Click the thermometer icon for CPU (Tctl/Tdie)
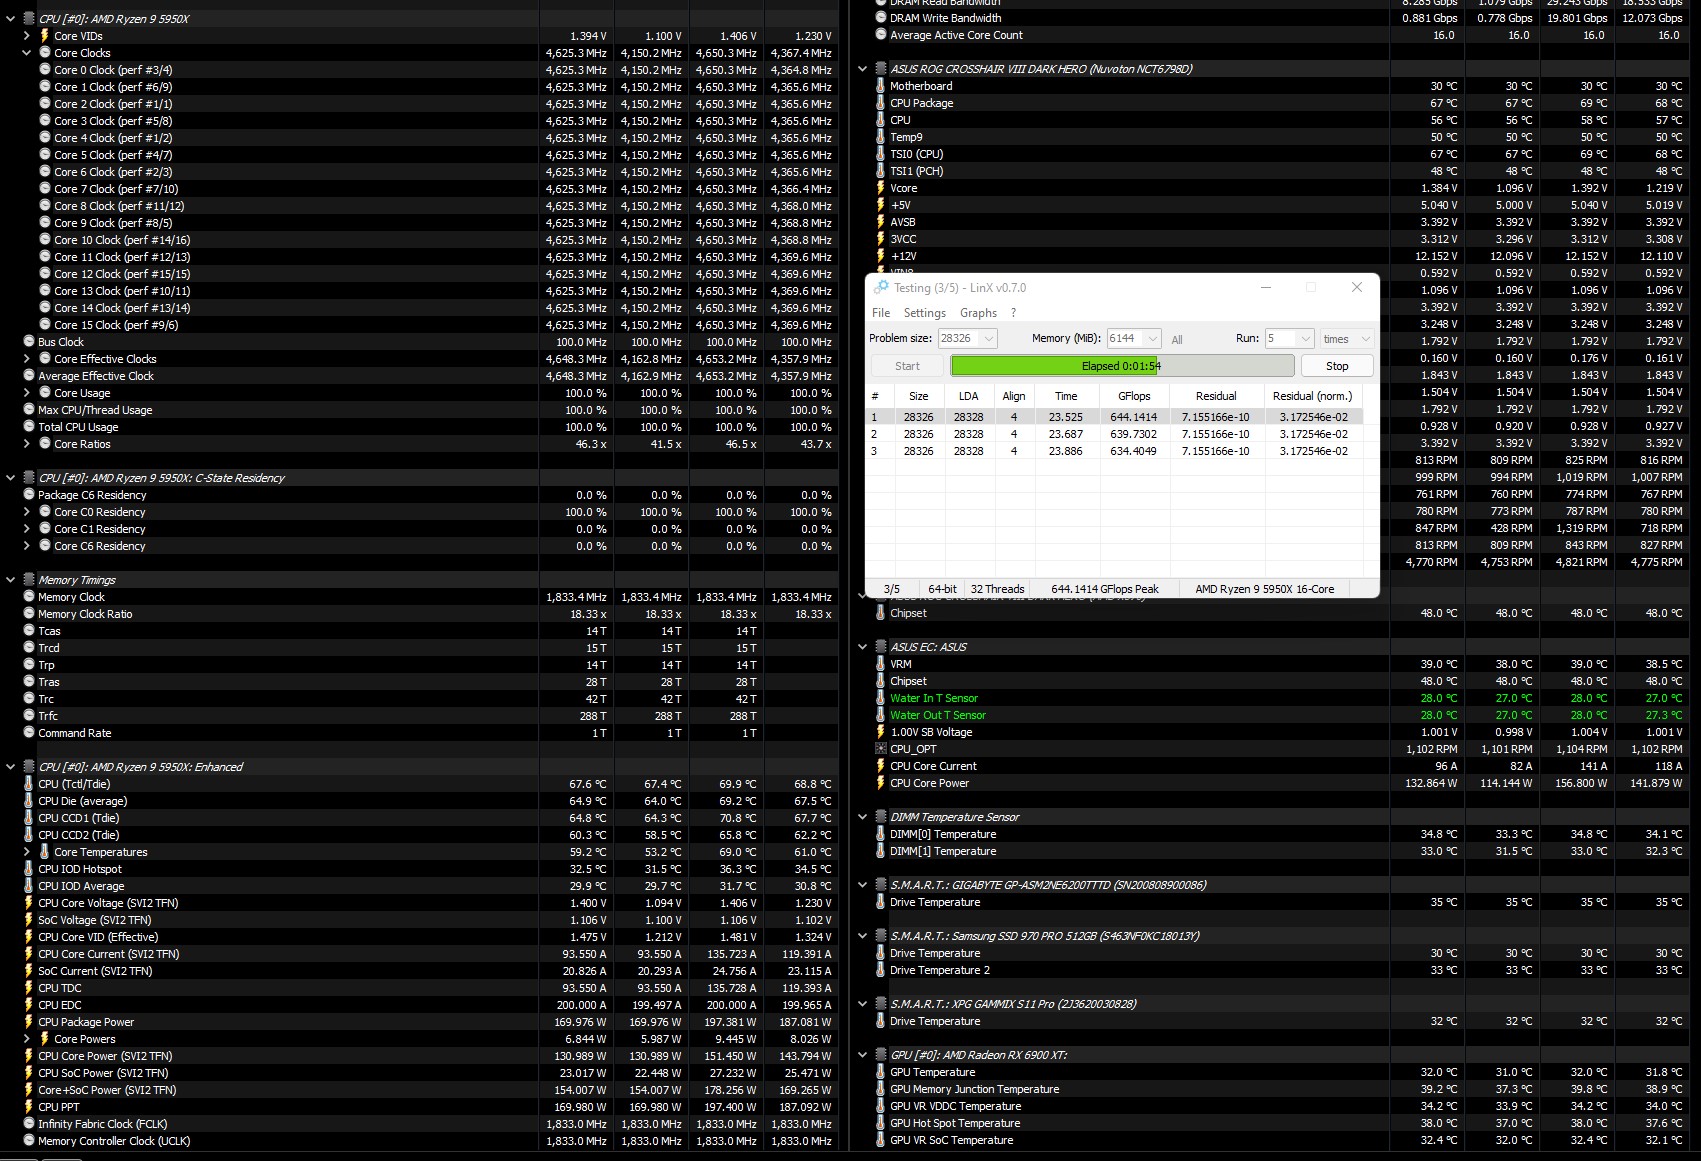1701x1161 pixels. pos(29,784)
